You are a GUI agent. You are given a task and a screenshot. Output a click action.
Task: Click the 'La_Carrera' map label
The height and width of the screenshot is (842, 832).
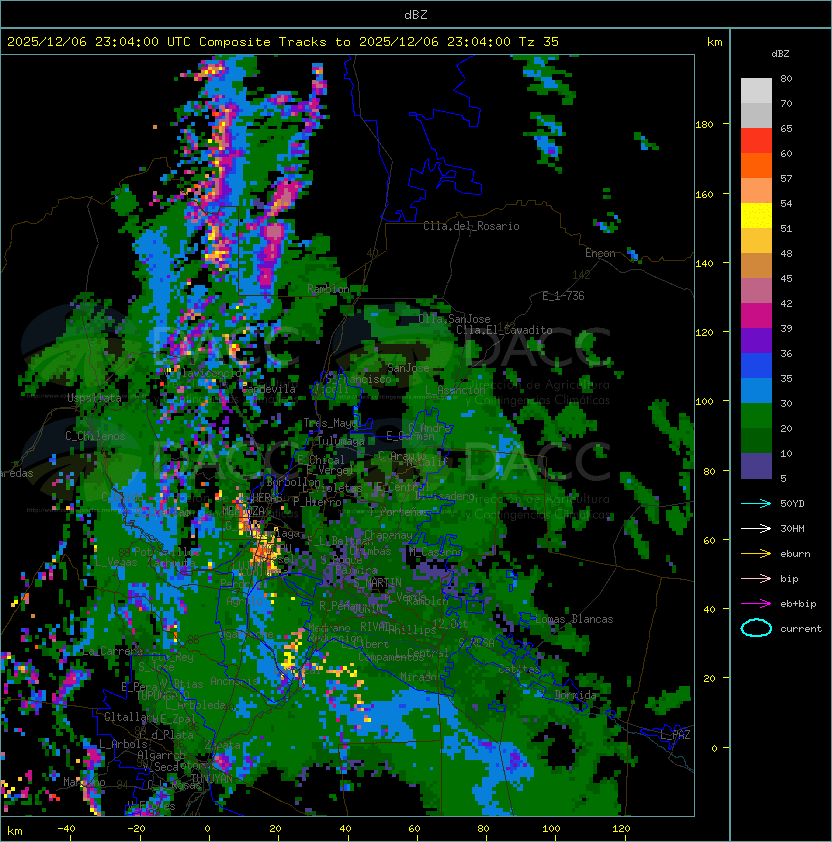click(113, 651)
